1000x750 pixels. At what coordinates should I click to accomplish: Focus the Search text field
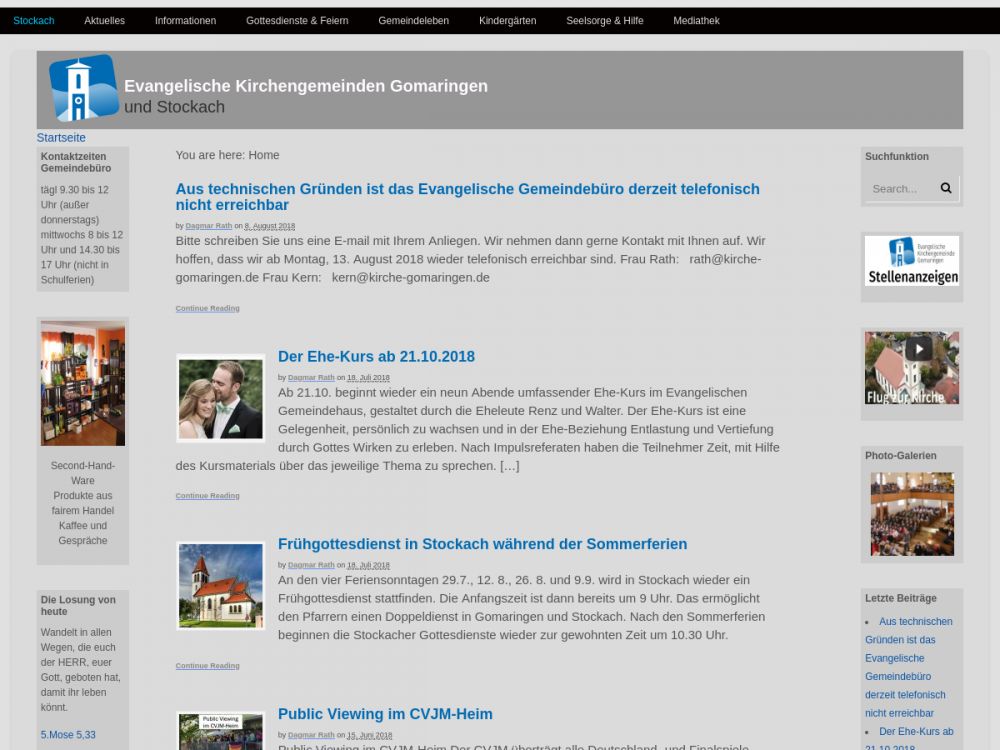(899, 188)
